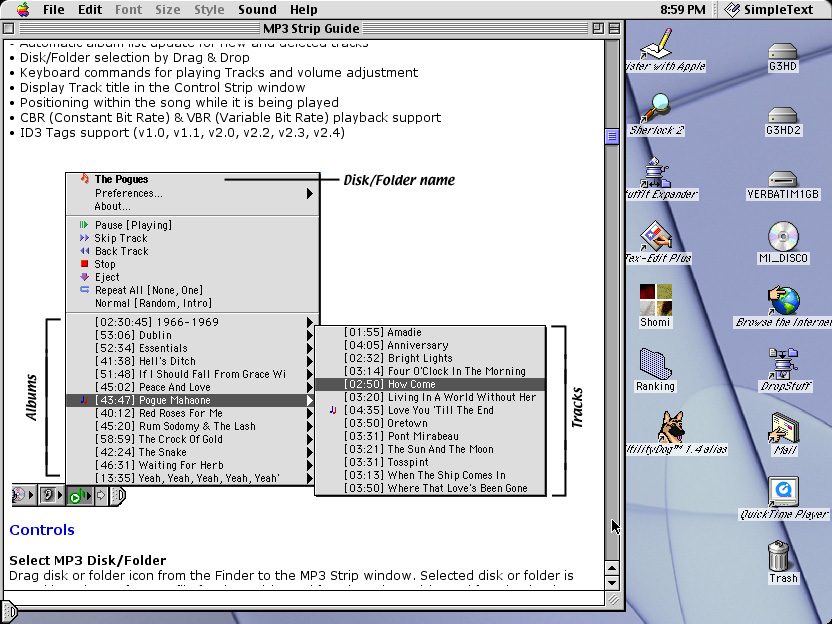Viewport: 832px width, 624px height.
Task: Click the vertical scrollbar thumb
Action: pos(611,136)
